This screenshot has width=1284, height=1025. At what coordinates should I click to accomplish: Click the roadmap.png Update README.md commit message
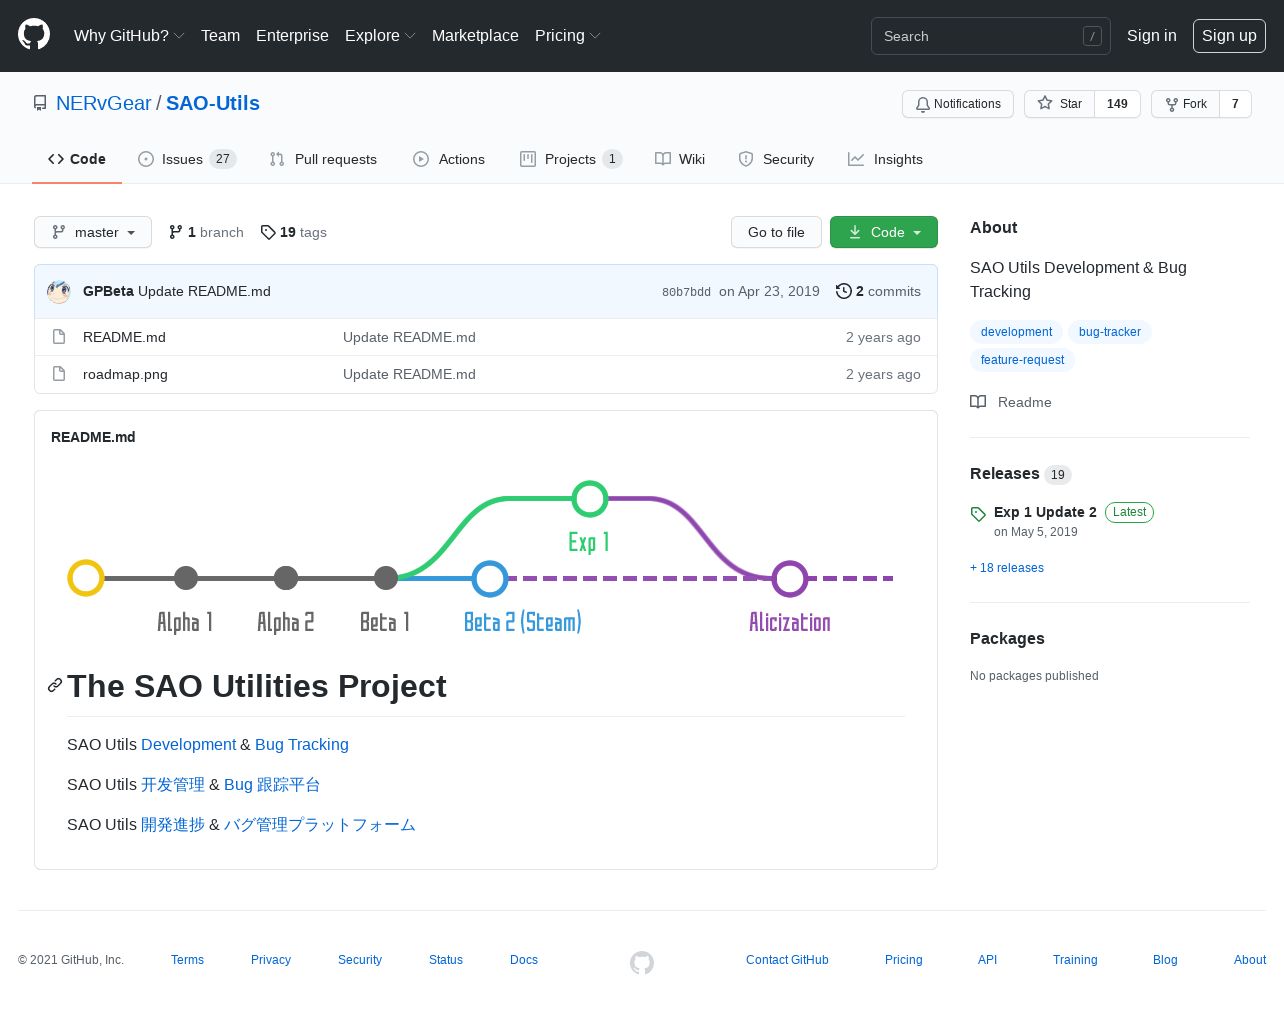409,374
